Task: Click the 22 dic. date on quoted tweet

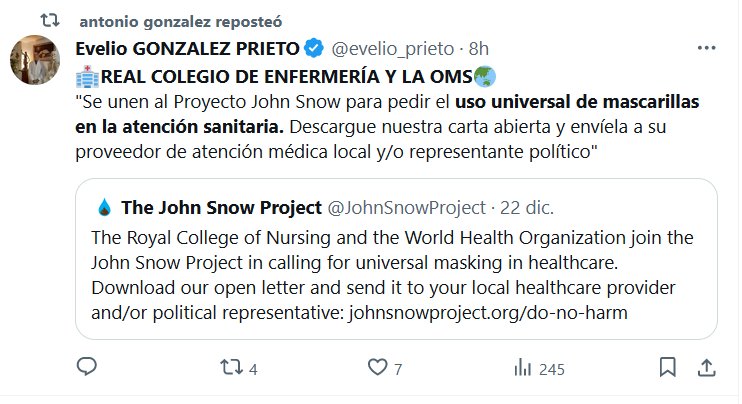Action: pos(527,208)
